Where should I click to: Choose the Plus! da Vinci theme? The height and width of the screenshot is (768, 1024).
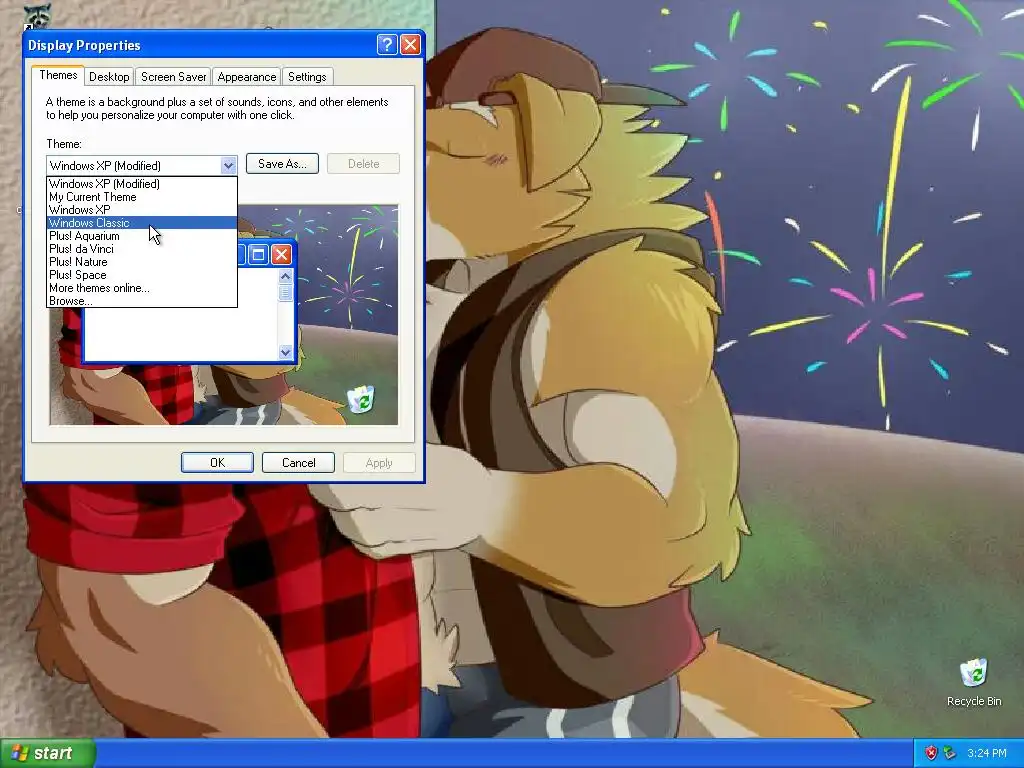point(142,249)
